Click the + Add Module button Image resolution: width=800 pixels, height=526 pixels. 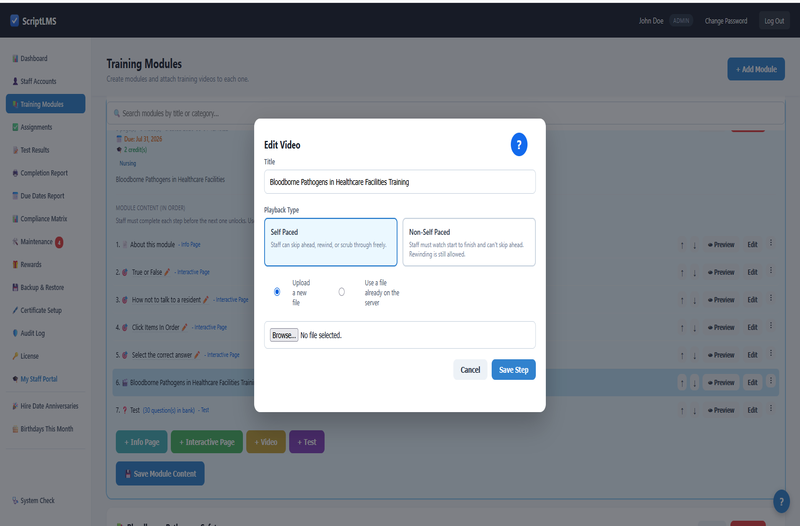click(x=756, y=69)
